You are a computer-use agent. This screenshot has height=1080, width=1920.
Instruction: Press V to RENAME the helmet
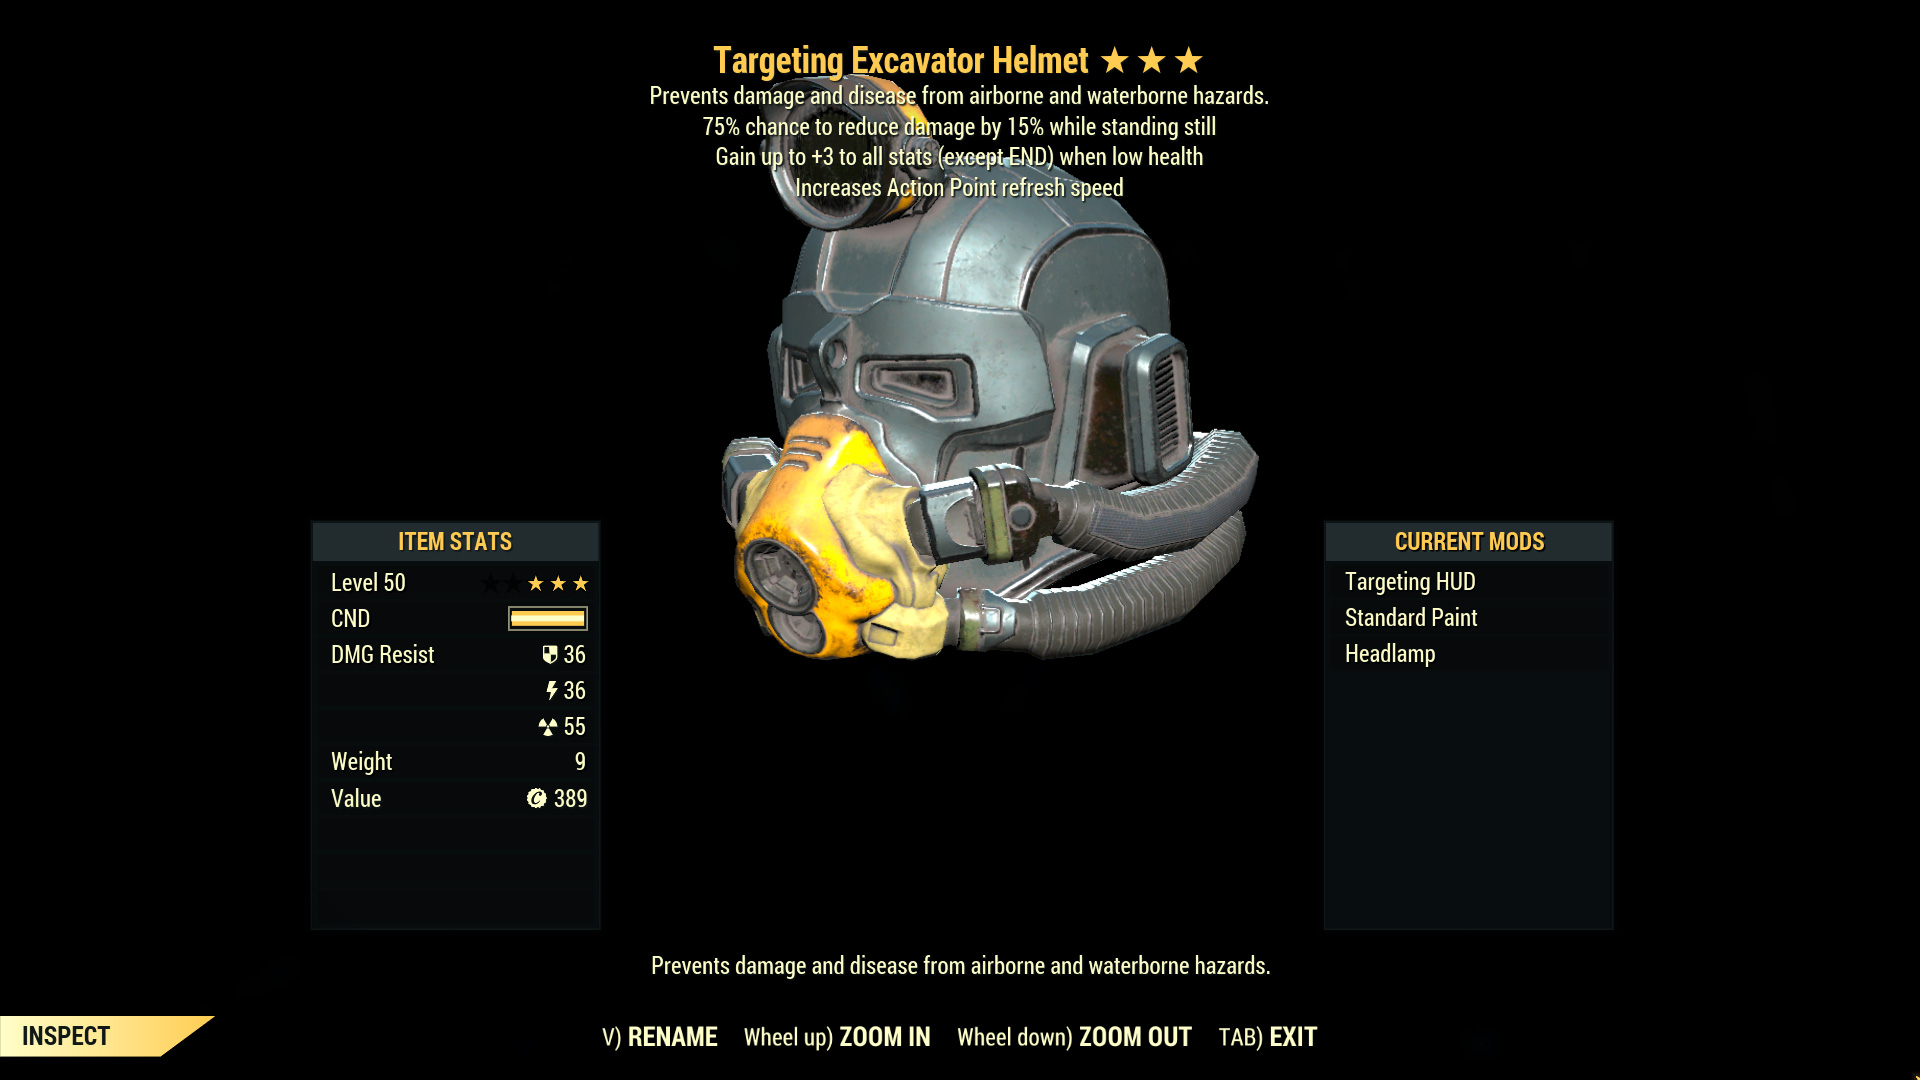[x=674, y=1036]
